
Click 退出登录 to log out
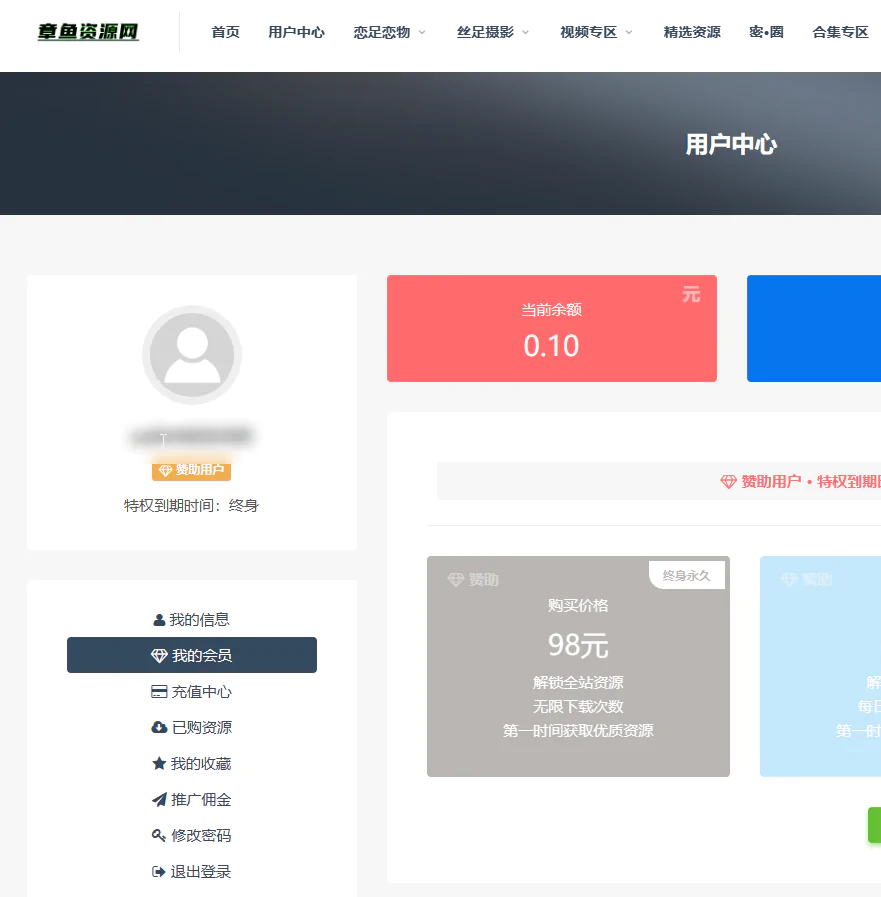[192, 871]
